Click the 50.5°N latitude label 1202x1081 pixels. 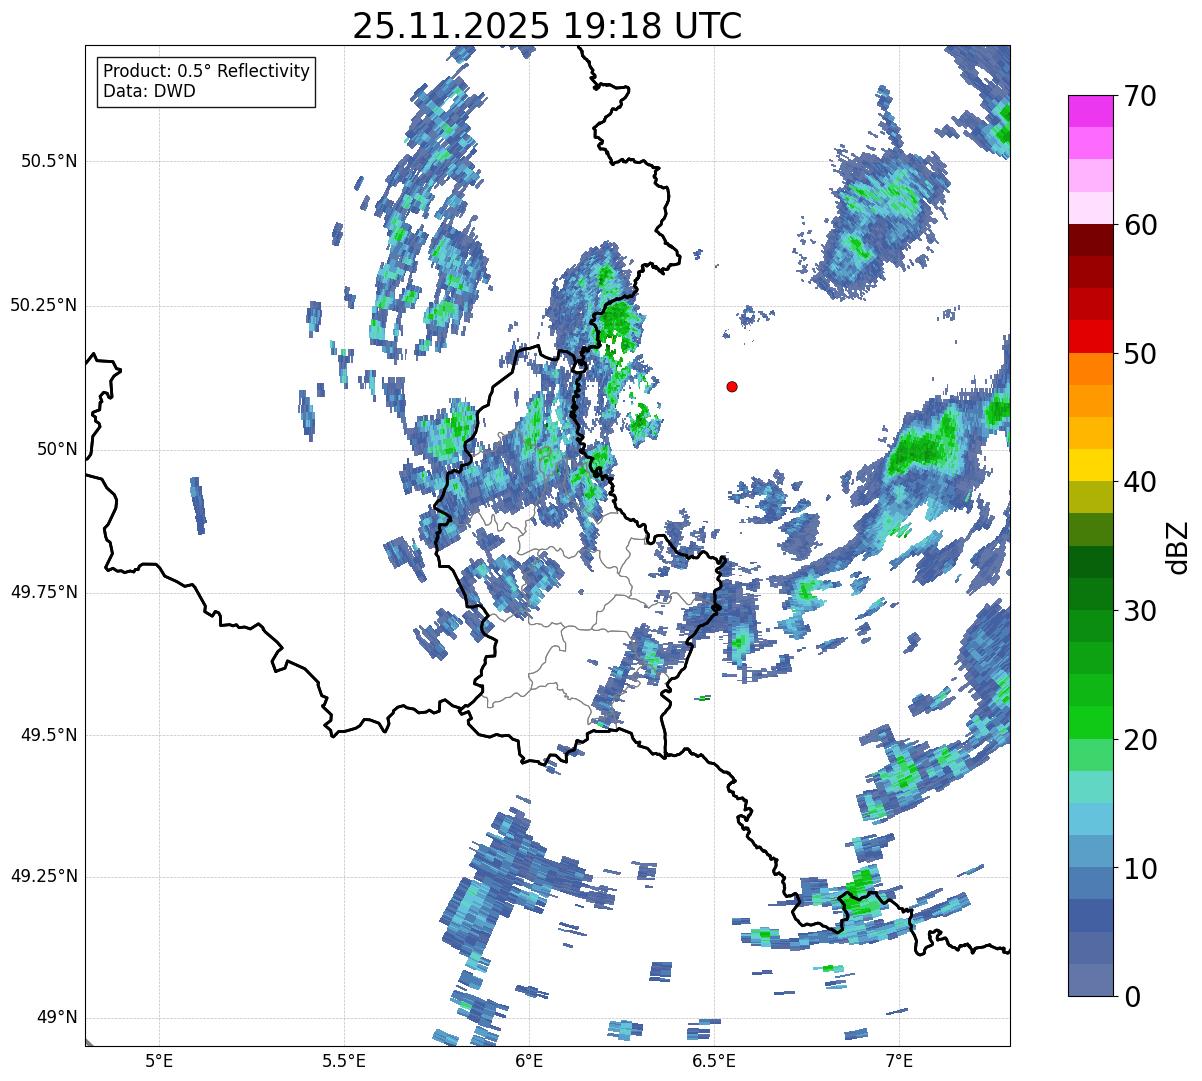48,161
